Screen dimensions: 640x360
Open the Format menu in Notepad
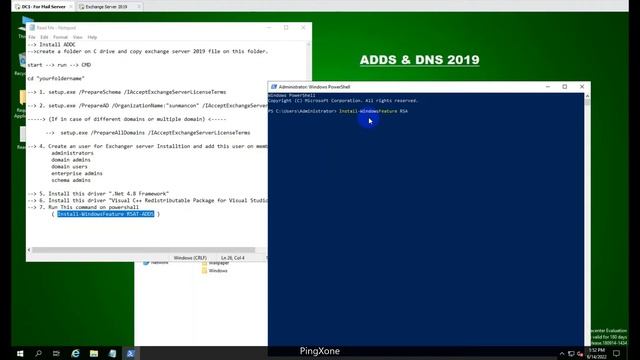coord(60,37)
